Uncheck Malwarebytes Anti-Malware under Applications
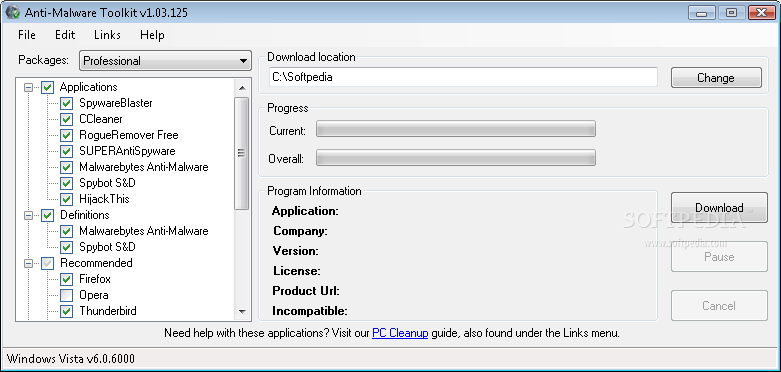 66,167
